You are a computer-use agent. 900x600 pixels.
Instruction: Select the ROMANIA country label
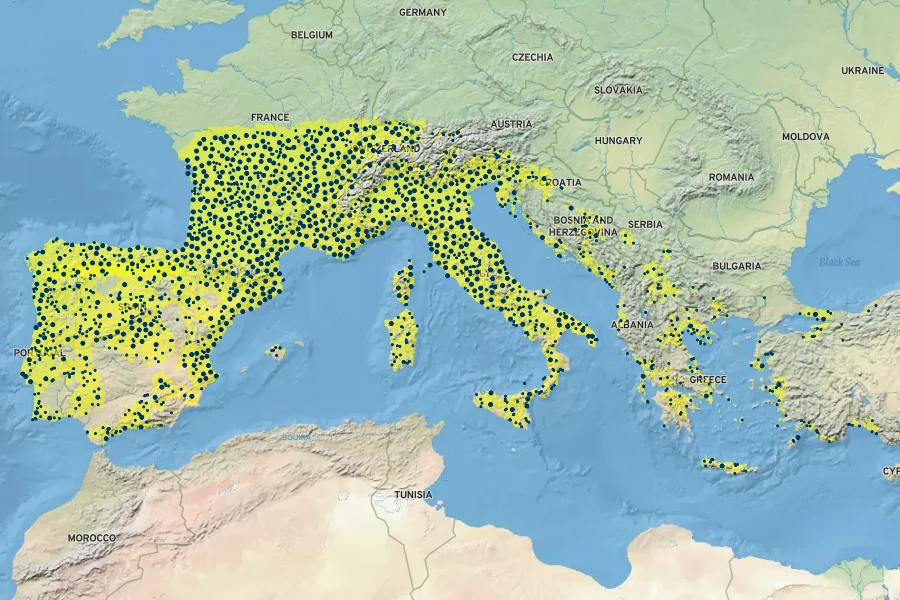point(730,177)
